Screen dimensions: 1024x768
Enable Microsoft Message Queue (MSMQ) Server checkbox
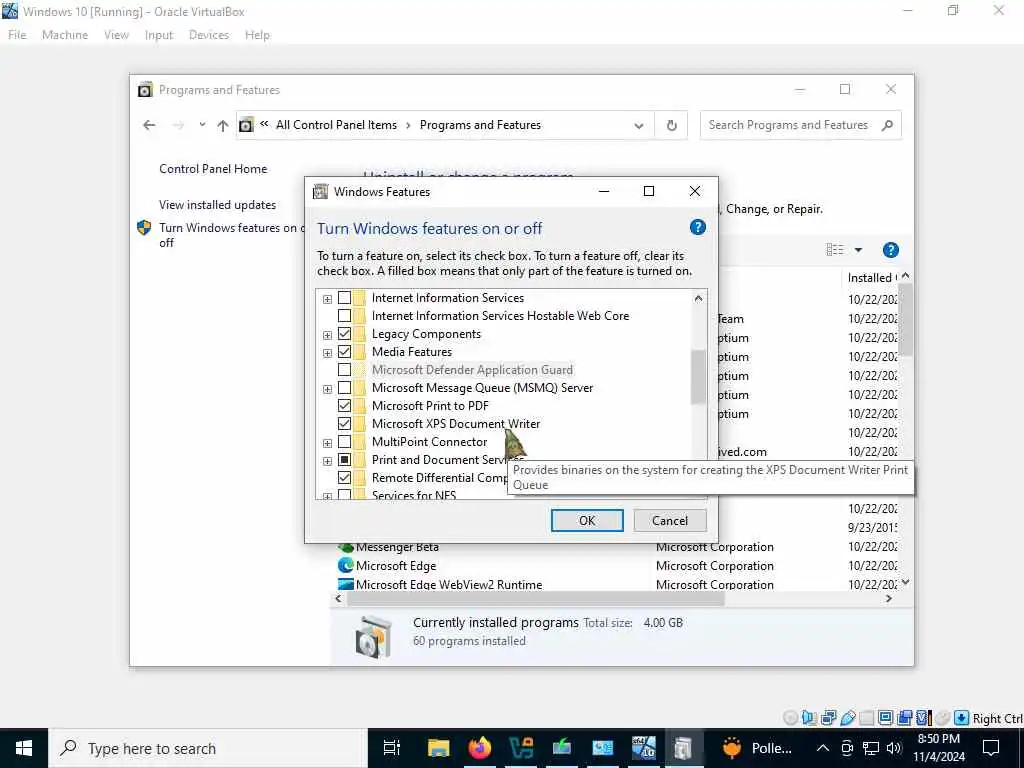[344, 388]
